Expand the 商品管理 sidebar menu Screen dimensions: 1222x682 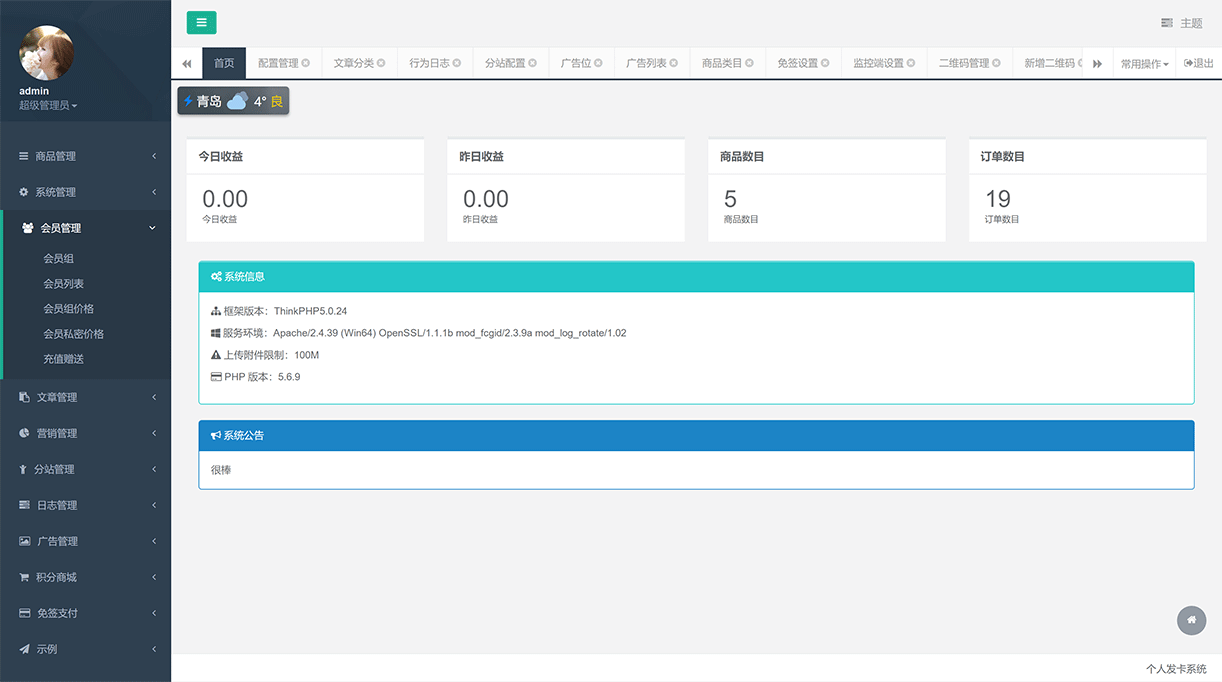85,156
